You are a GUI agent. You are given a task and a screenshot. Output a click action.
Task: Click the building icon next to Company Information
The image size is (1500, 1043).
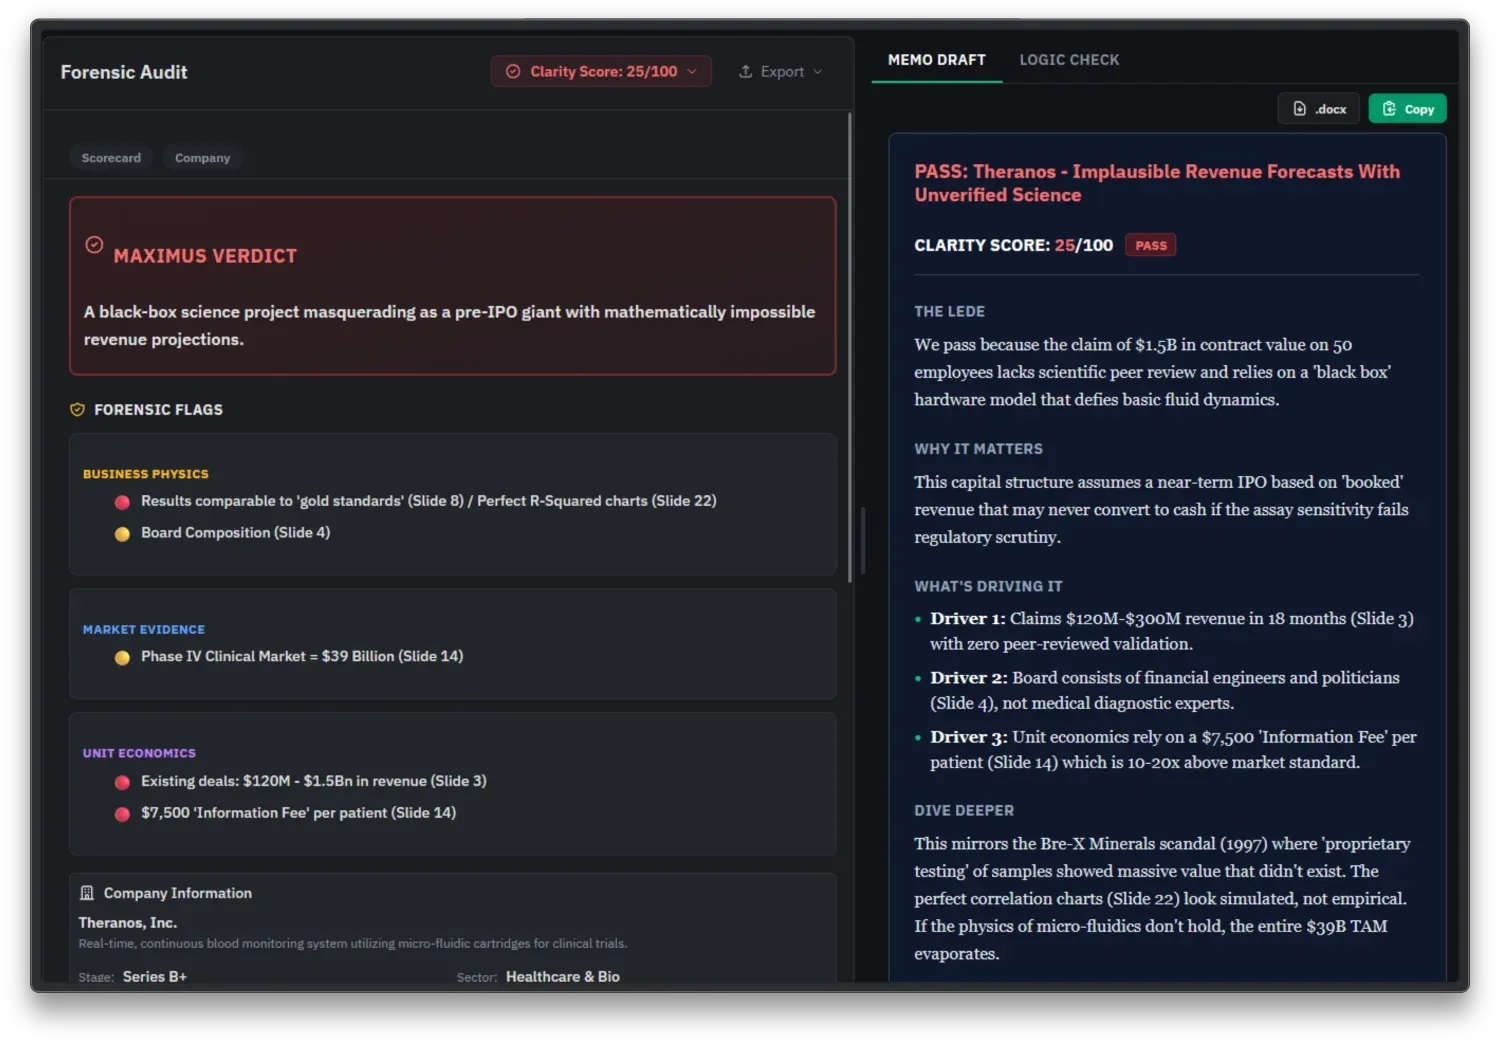[86, 893]
